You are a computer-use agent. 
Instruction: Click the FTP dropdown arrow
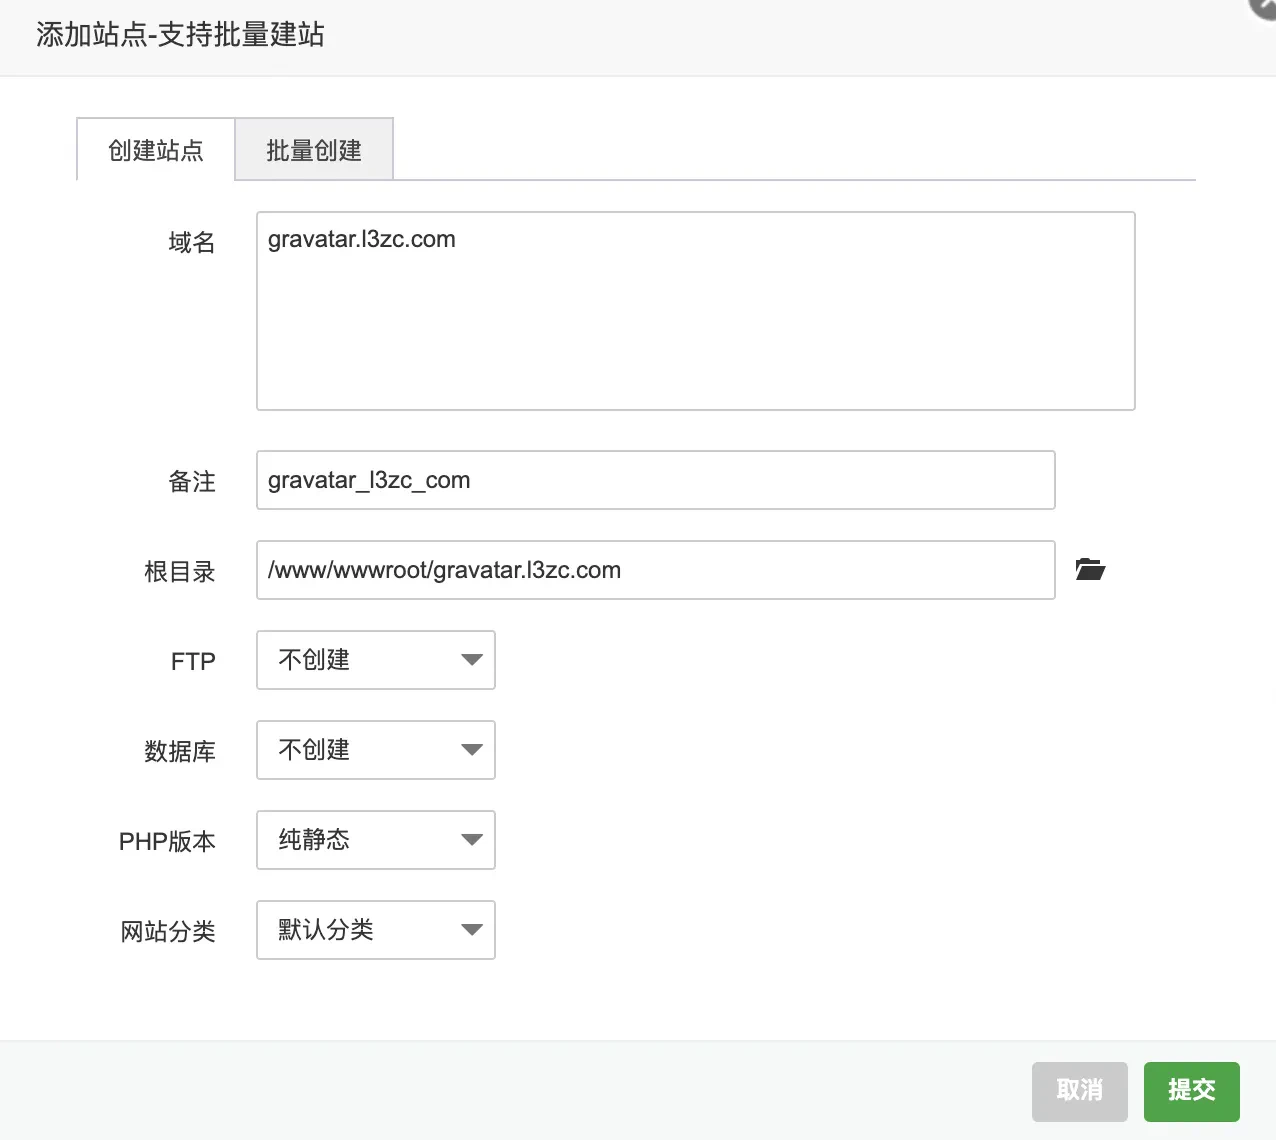pos(471,660)
